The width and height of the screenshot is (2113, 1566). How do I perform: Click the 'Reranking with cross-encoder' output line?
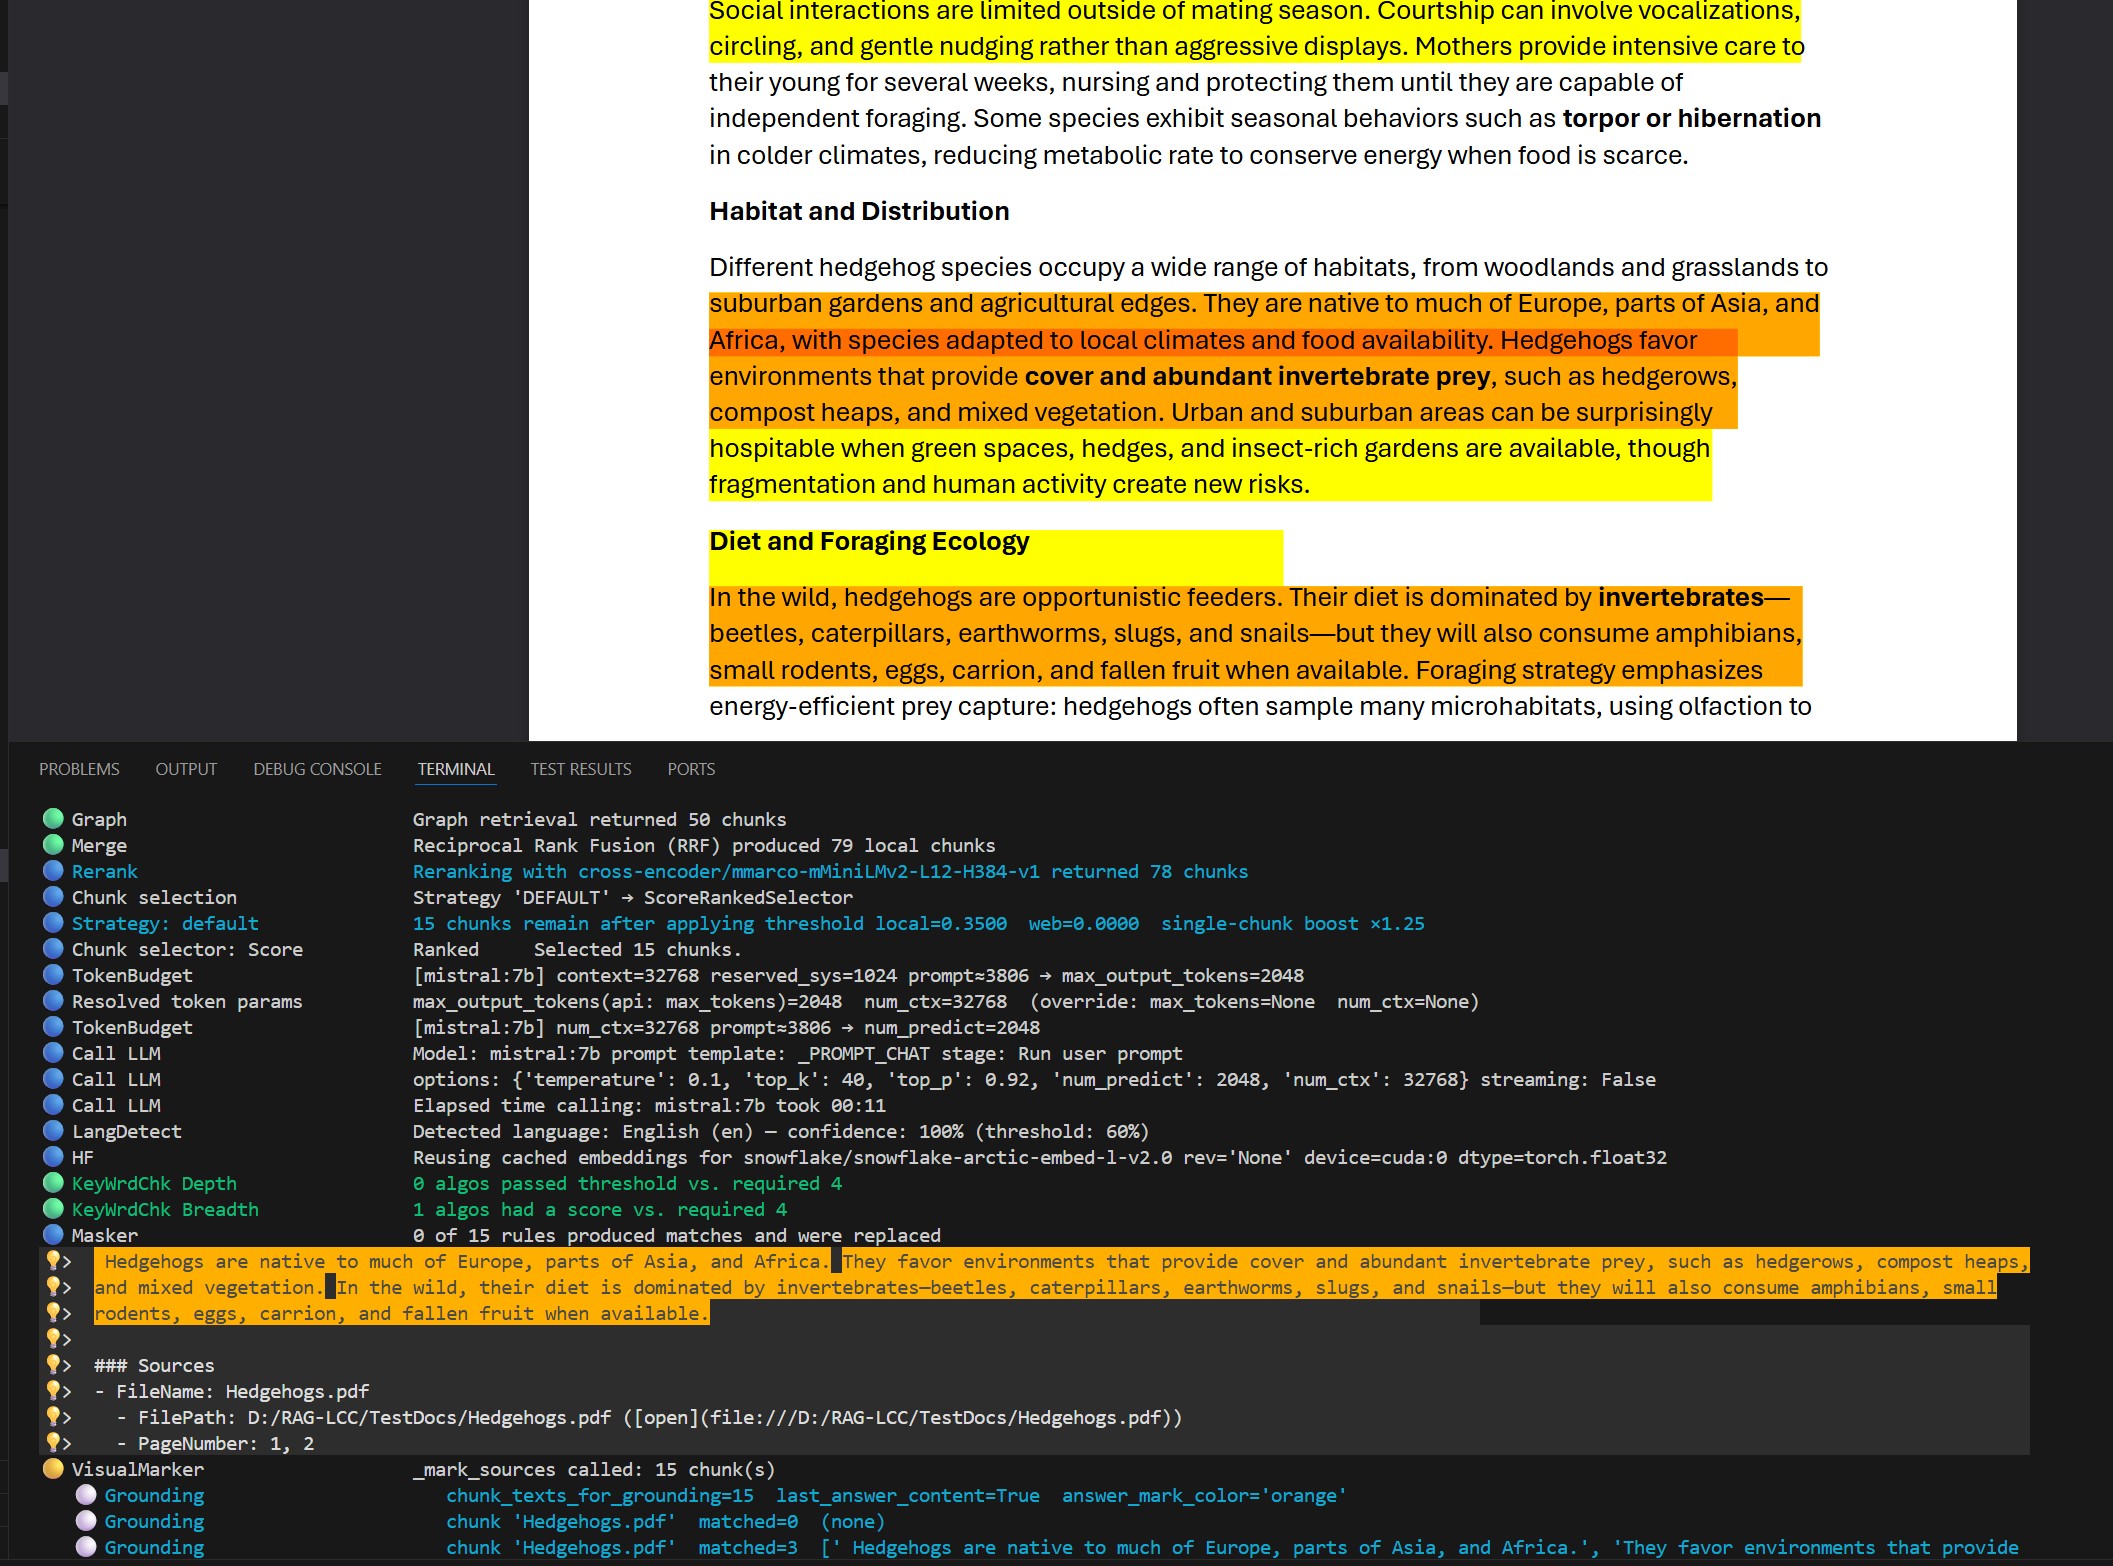[830, 871]
